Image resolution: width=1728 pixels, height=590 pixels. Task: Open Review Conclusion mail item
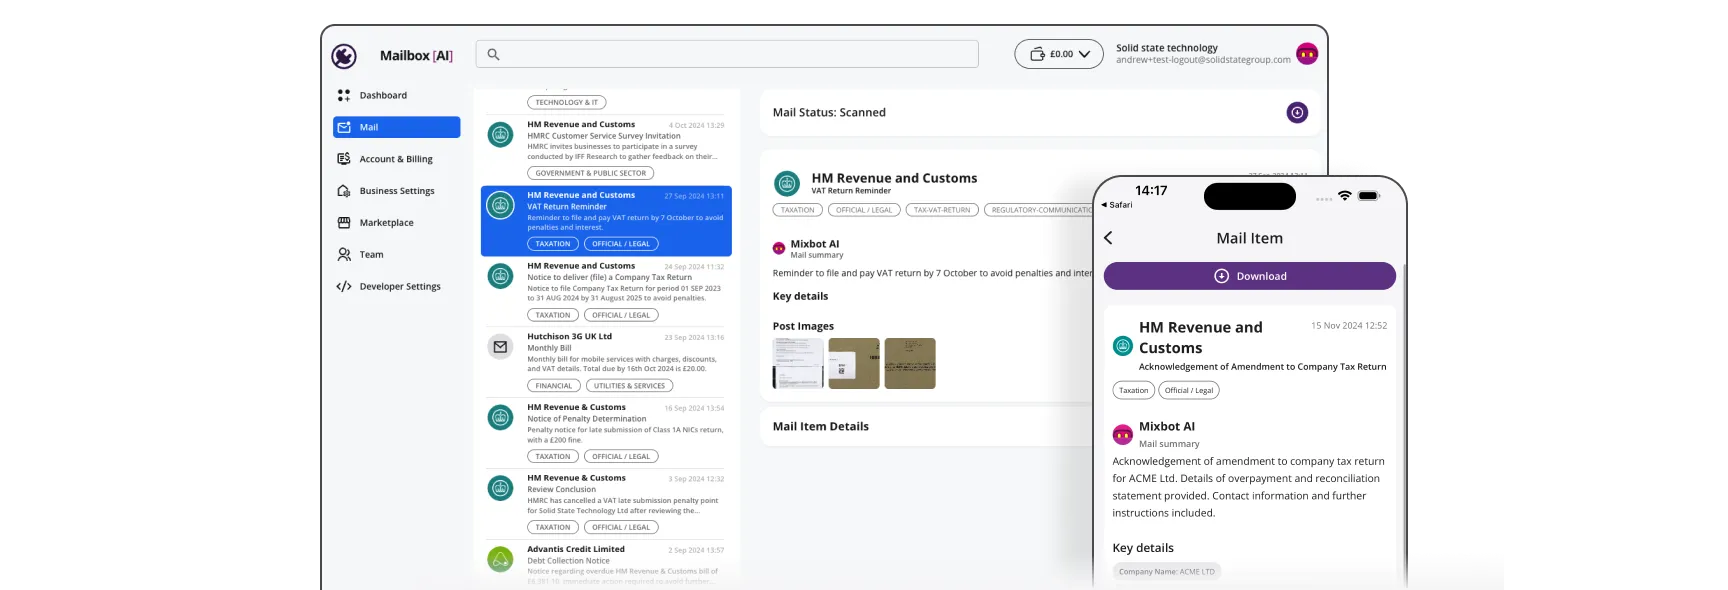tap(606, 503)
